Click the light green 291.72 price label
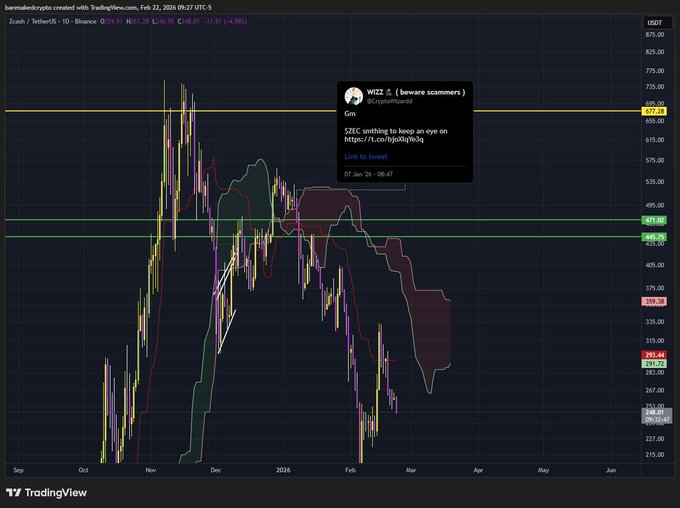This screenshot has height=508, width=680. tap(654, 364)
